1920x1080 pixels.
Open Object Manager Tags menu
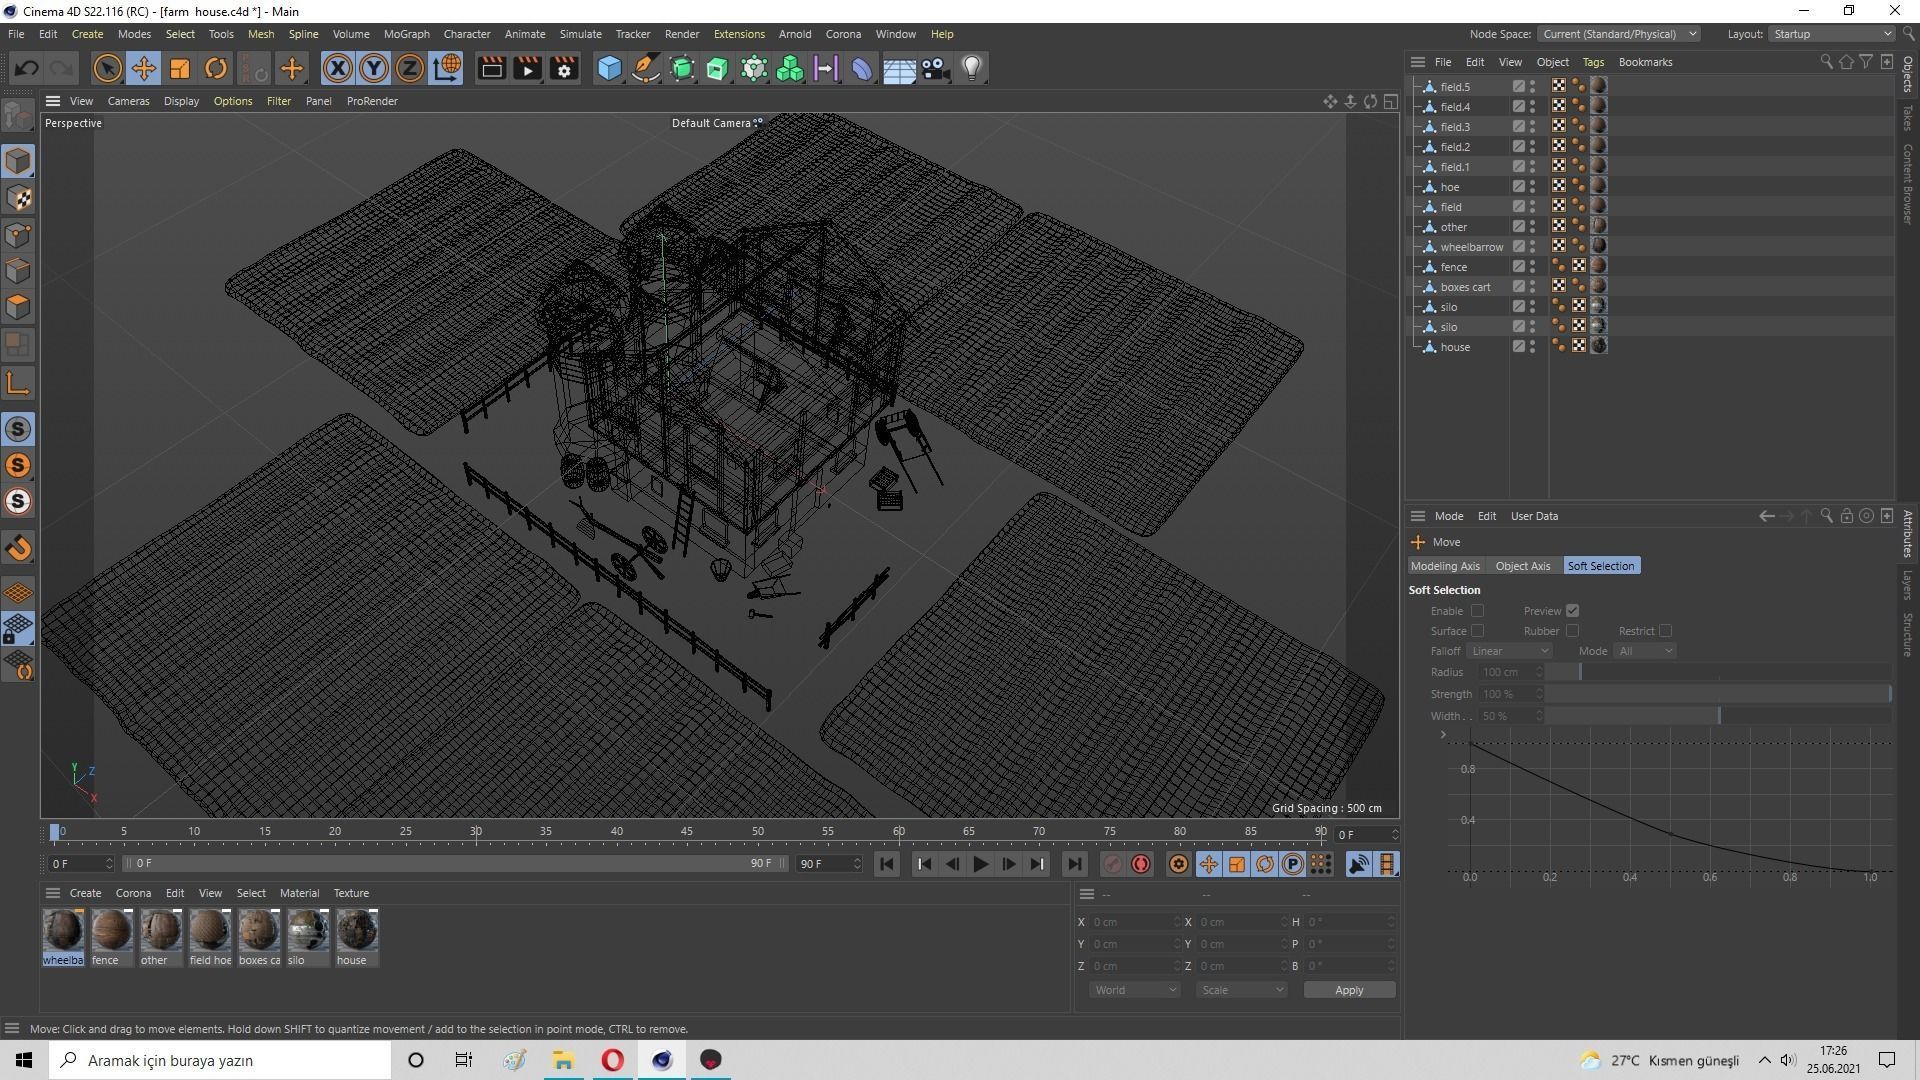(1593, 62)
